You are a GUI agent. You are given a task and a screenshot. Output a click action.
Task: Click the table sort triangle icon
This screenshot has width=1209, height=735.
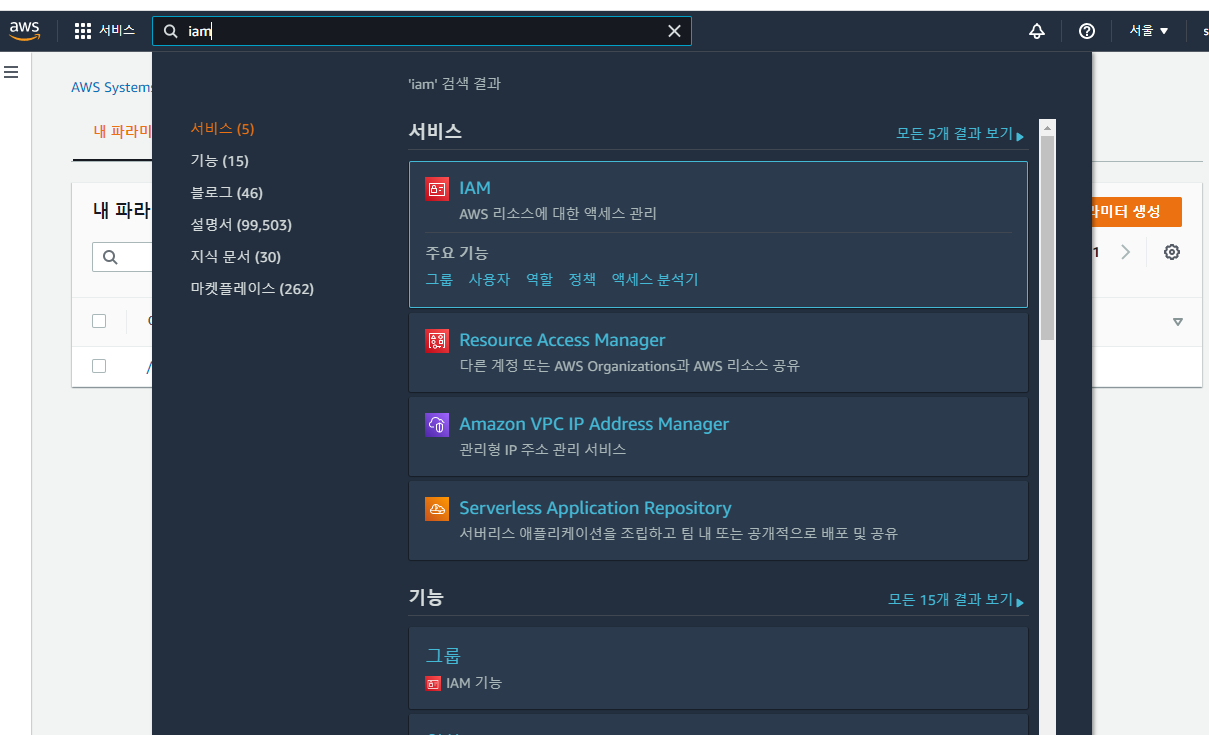point(1177,322)
